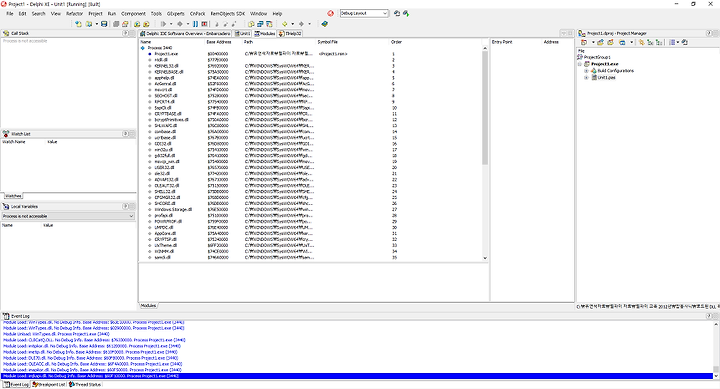Click the Pause program icon

(x=196, y=24)
